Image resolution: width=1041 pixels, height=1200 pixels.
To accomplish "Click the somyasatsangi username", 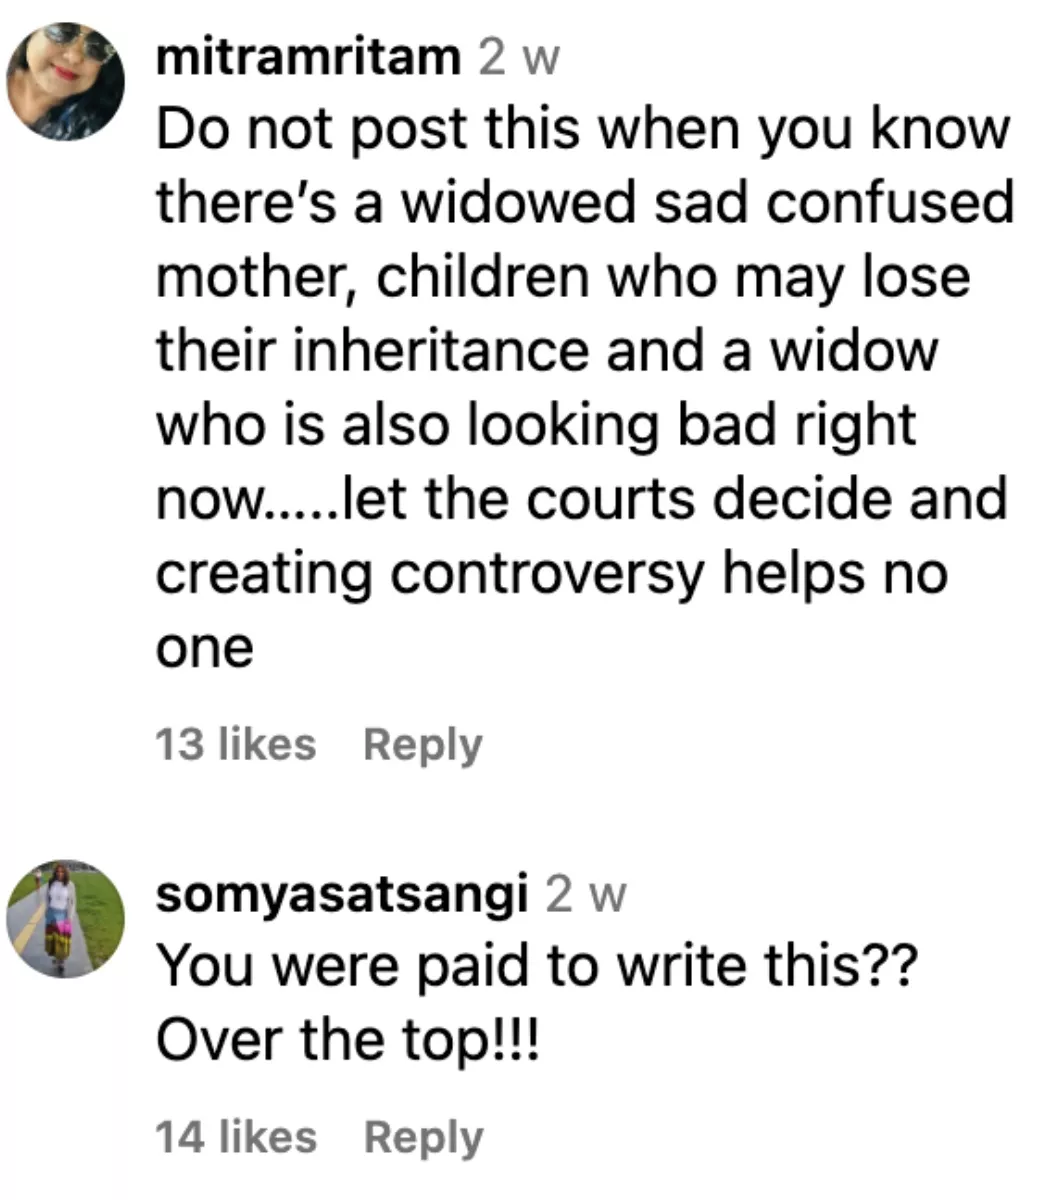I will 342,895.
